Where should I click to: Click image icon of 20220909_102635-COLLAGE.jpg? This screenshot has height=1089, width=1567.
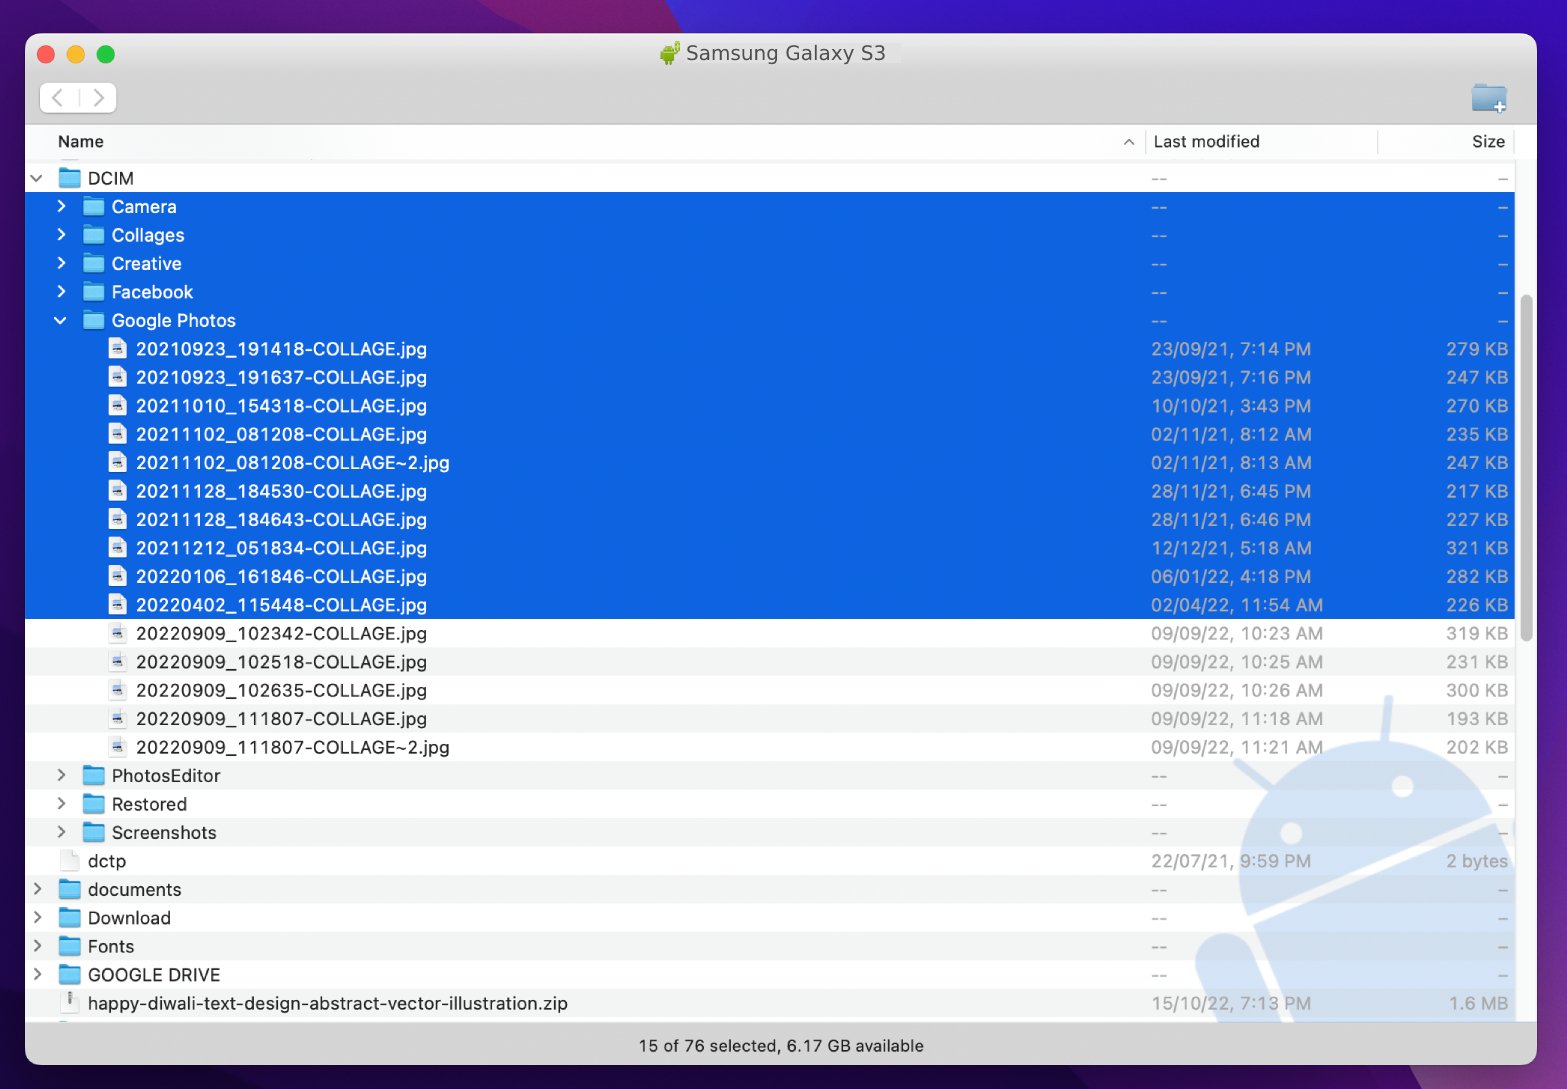118,690
